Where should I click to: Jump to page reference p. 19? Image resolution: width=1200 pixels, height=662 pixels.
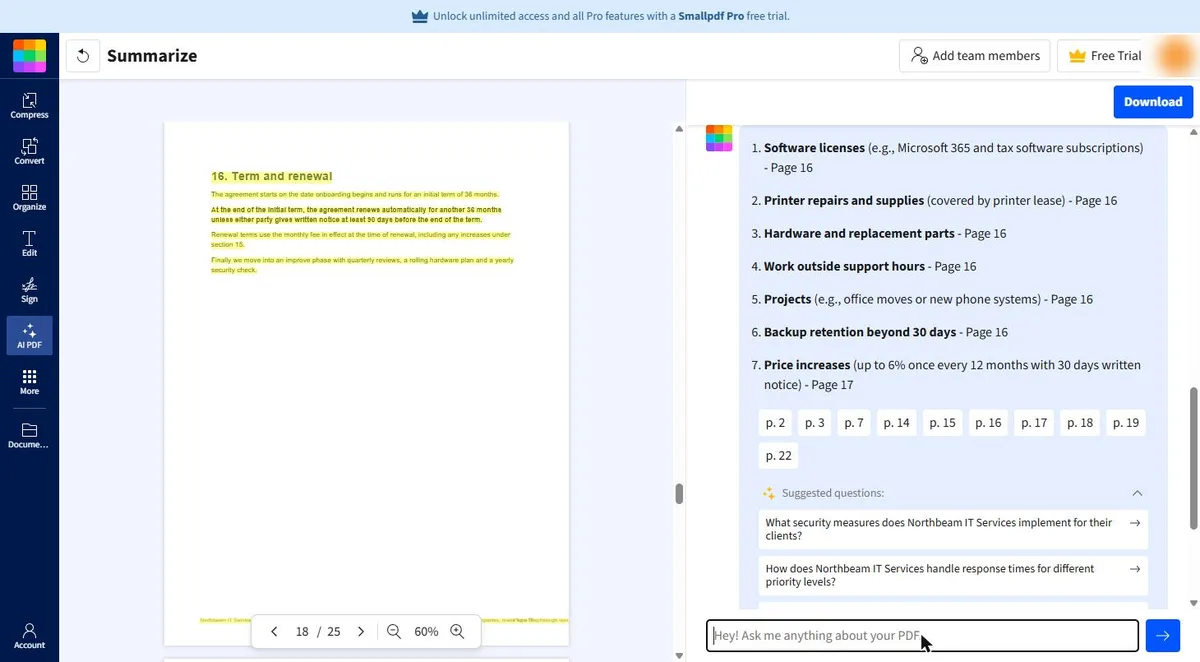1126,423
